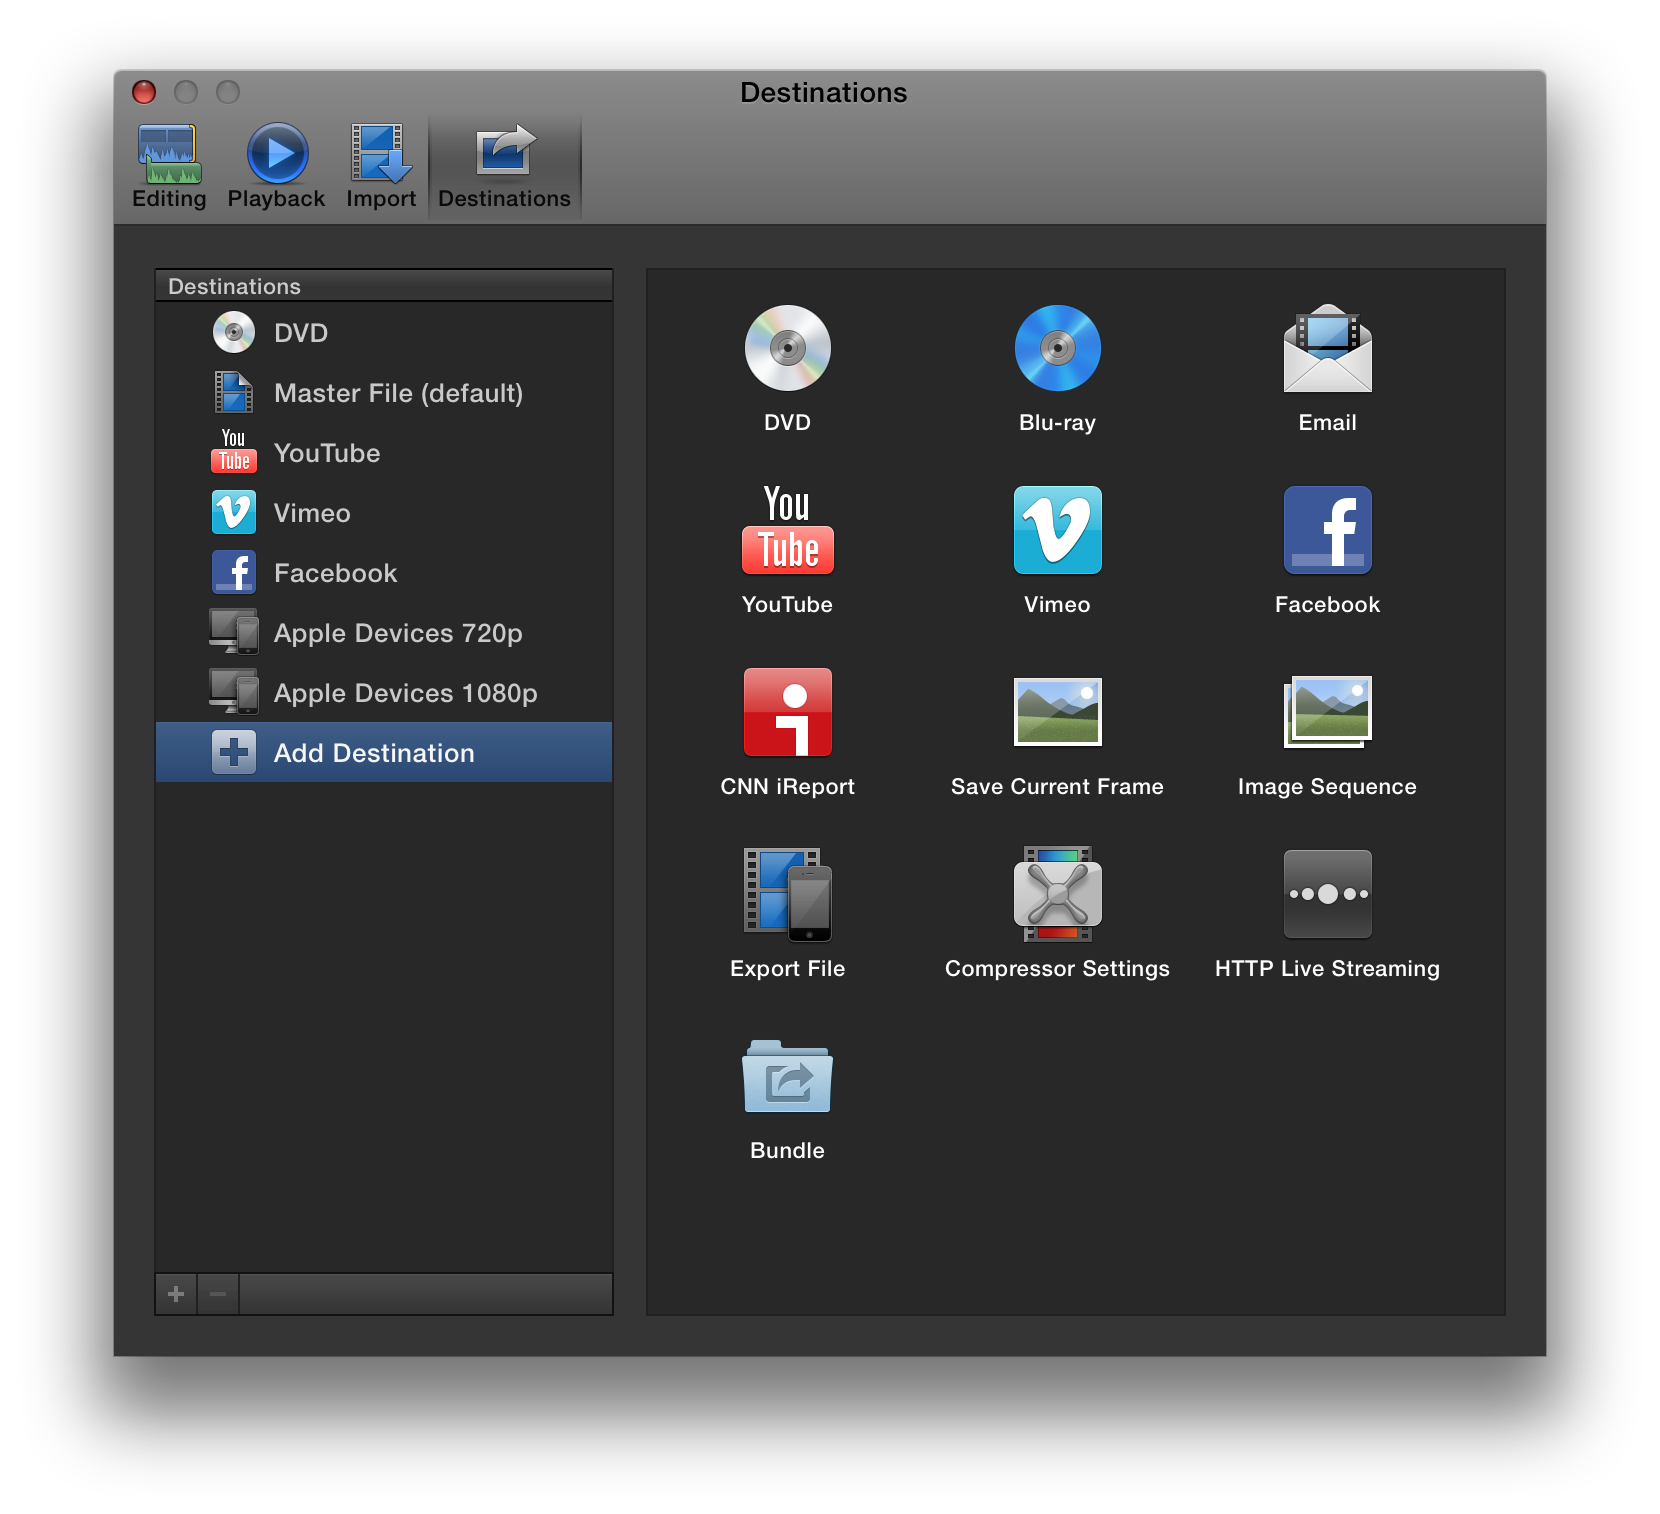This screenshot has height=1514, width=1660.
Task: Click the DVD disc icon in grid
Action: 788,348
